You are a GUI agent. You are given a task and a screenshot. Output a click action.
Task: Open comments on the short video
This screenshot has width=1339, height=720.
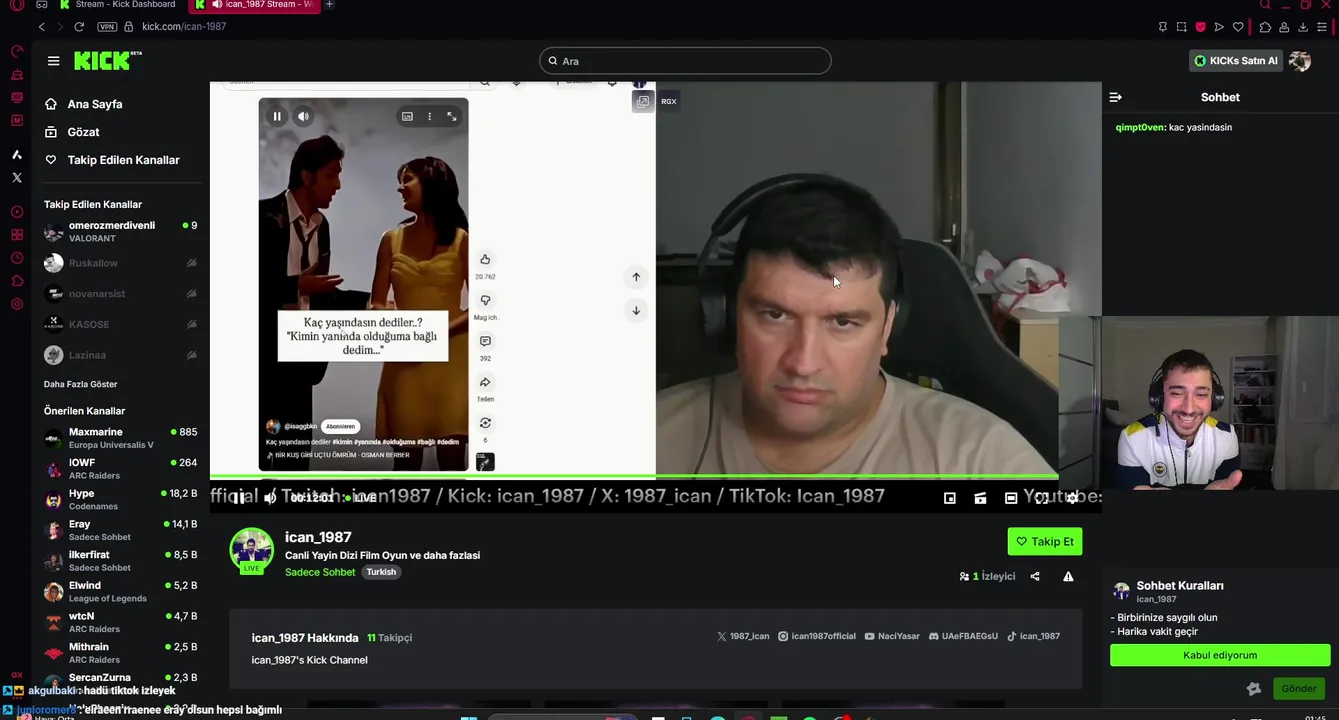[485, 341]
